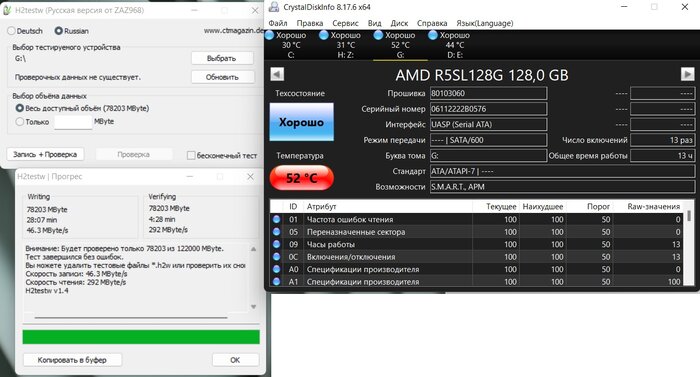700x377 pixels.
Task: Click the horizontal scrollbar under the H2testw log
Action: coord(131,318)
